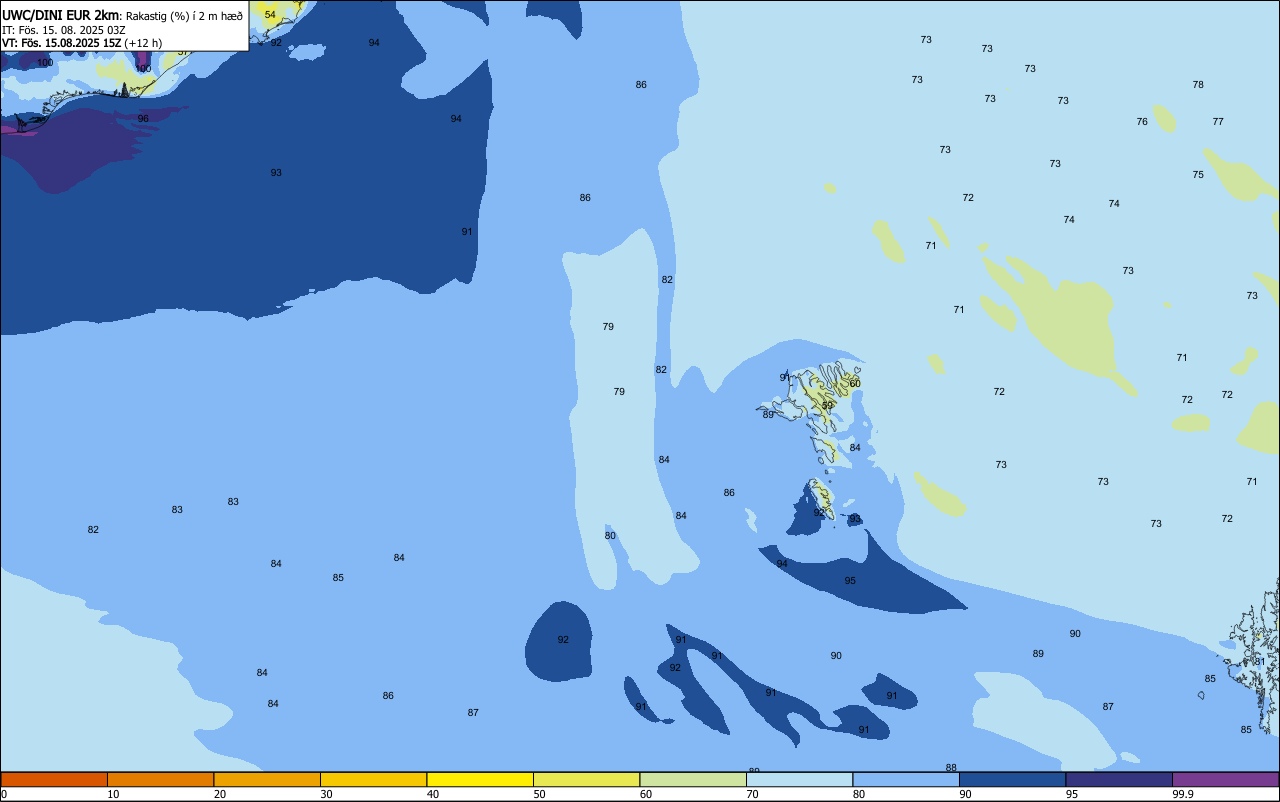Pick the 60–70 pale green legend swatch
This screenshot has width=1280, height=802.
click(x=693, y=779)
